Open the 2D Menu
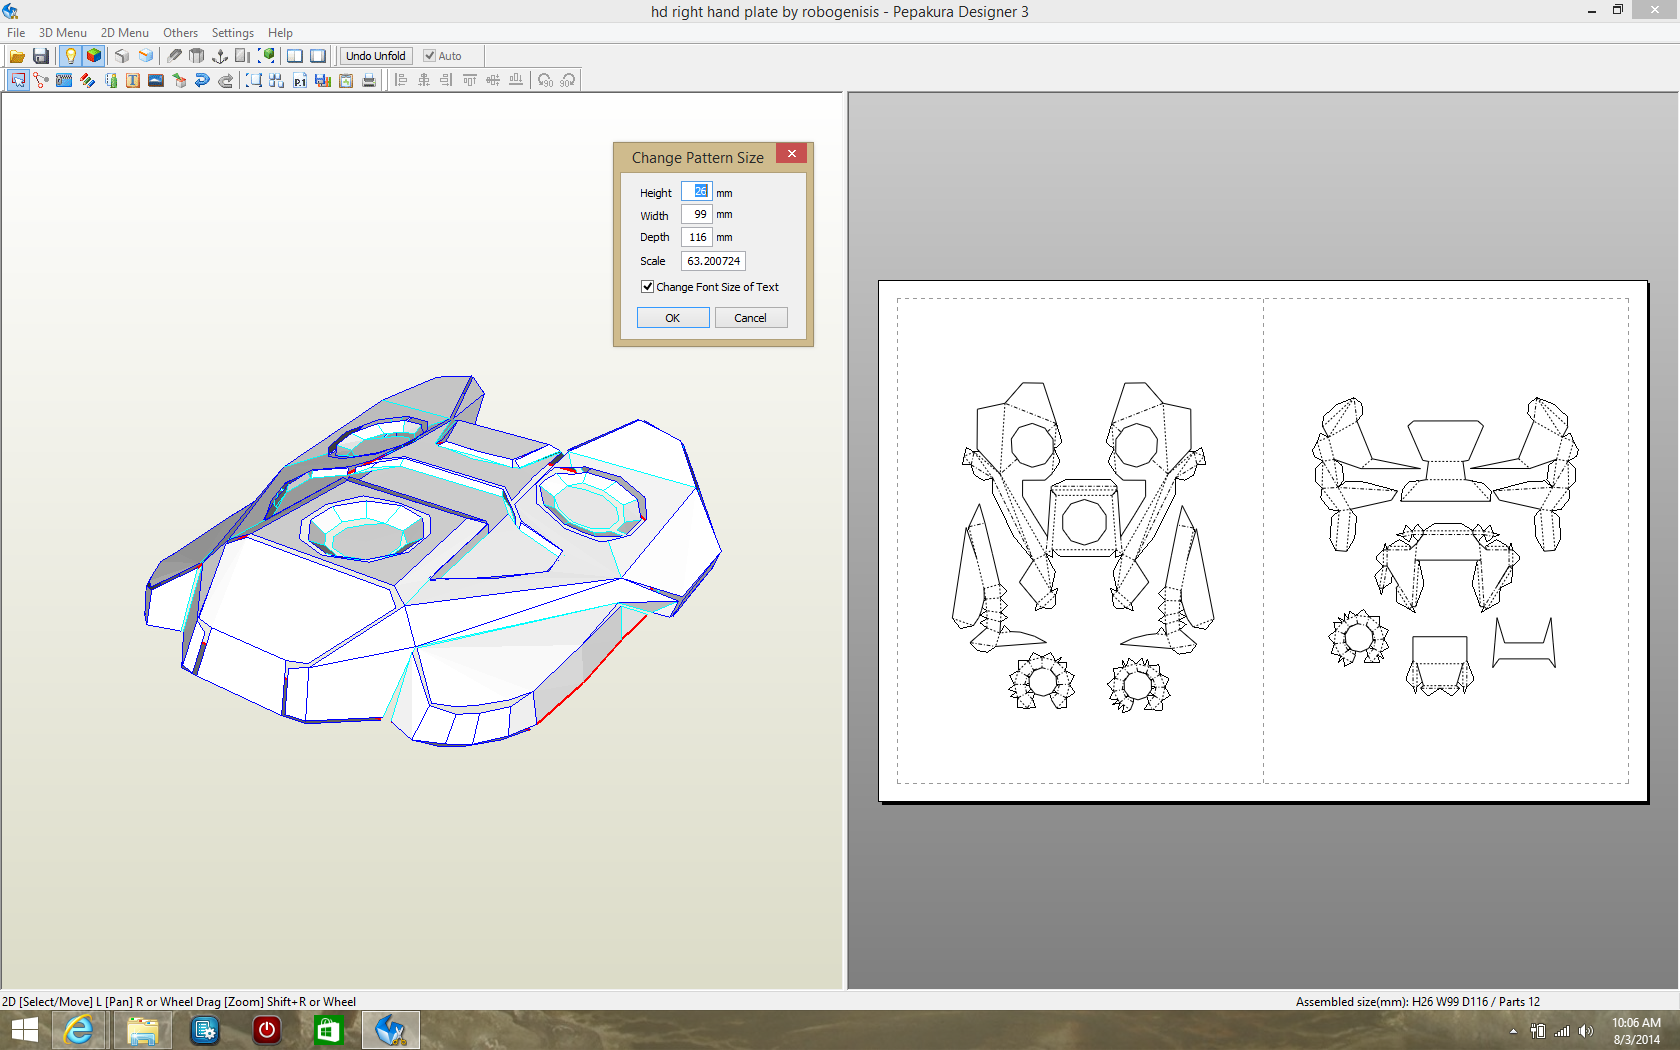The height and width of the screenshot is (1050, 1680). pyautogui.click(x=125, y=33)
